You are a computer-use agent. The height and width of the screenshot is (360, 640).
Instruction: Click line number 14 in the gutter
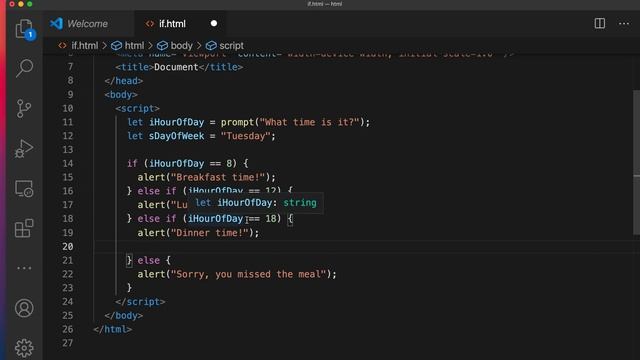pos(68,163)
